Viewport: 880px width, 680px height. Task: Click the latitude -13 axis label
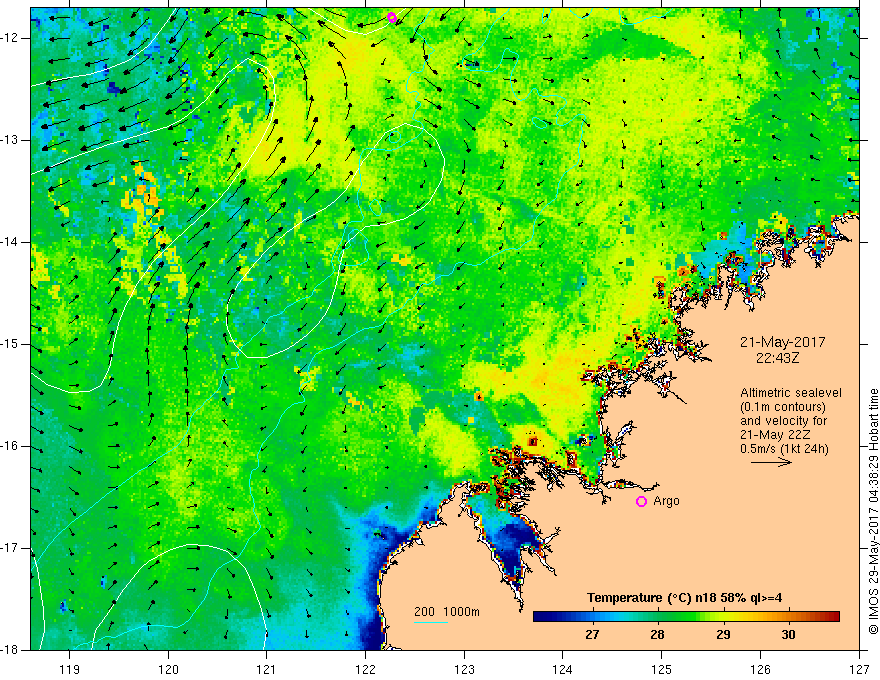tap(11, 140)
